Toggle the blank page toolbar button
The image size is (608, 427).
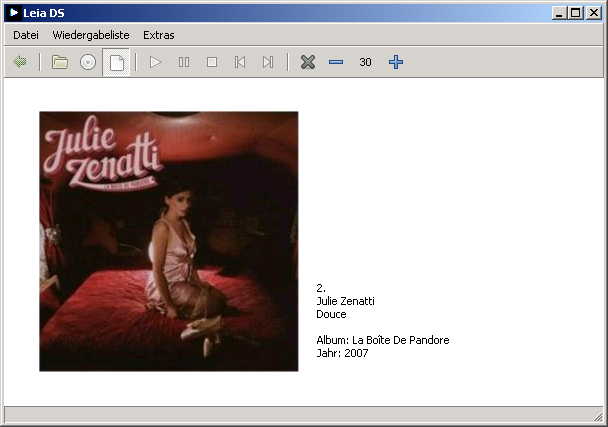point(117,62)
